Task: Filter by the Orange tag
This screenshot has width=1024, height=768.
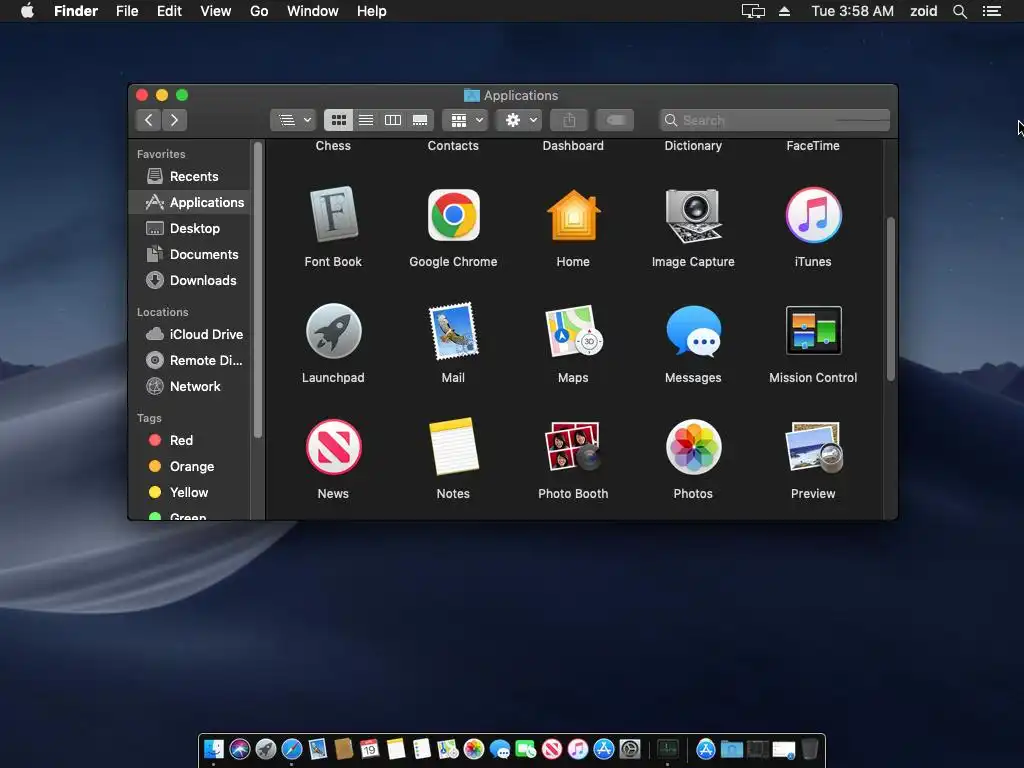Action: pos(189,466)
